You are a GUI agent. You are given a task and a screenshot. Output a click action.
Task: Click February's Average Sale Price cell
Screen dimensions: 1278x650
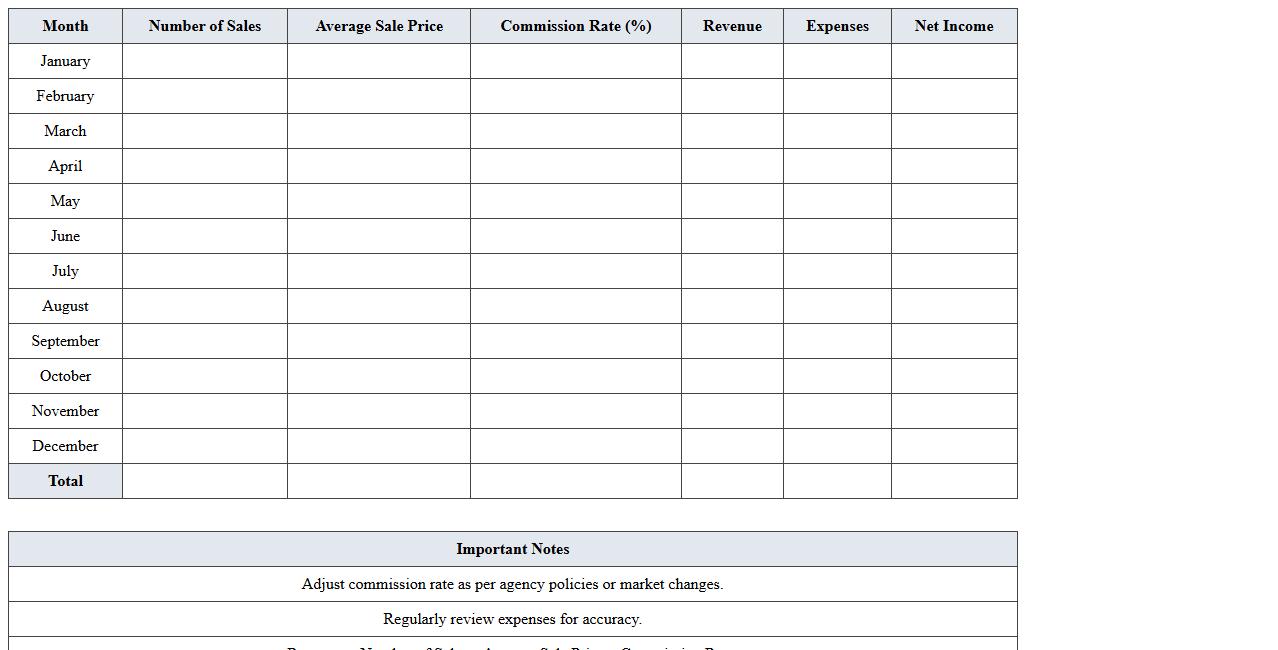pos(379,96)
